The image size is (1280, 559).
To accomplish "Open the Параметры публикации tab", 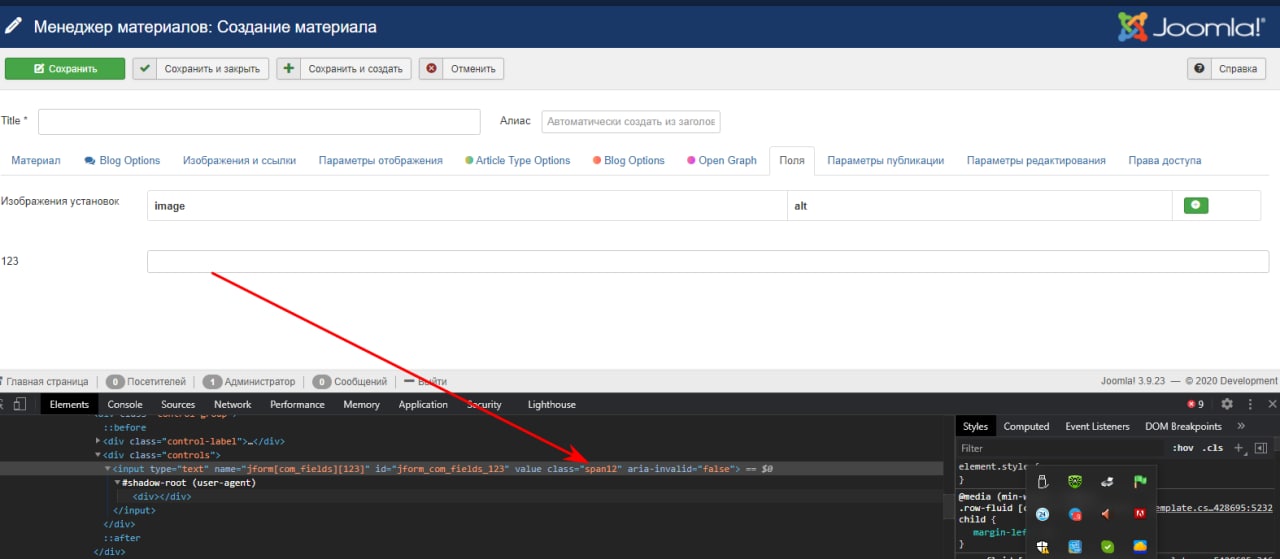I will 885,160.
